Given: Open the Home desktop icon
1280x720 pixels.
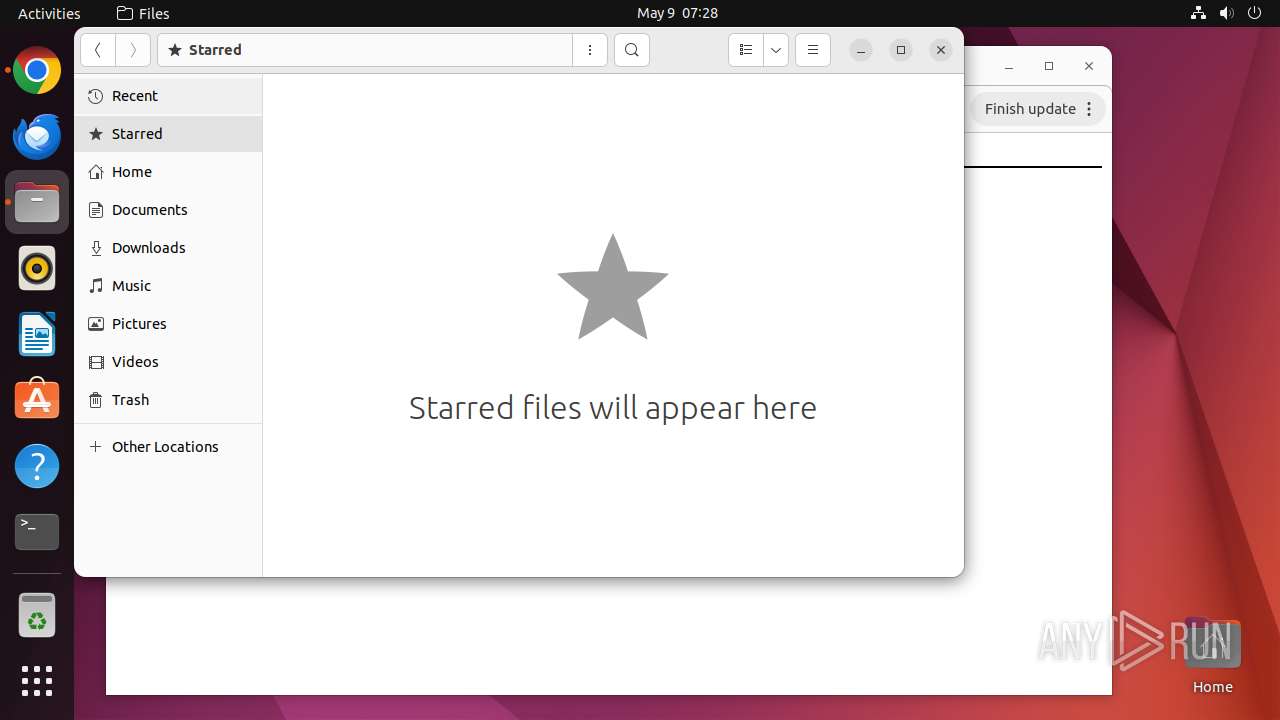Looking at the screenshot, I should [x=1212, y=657].
